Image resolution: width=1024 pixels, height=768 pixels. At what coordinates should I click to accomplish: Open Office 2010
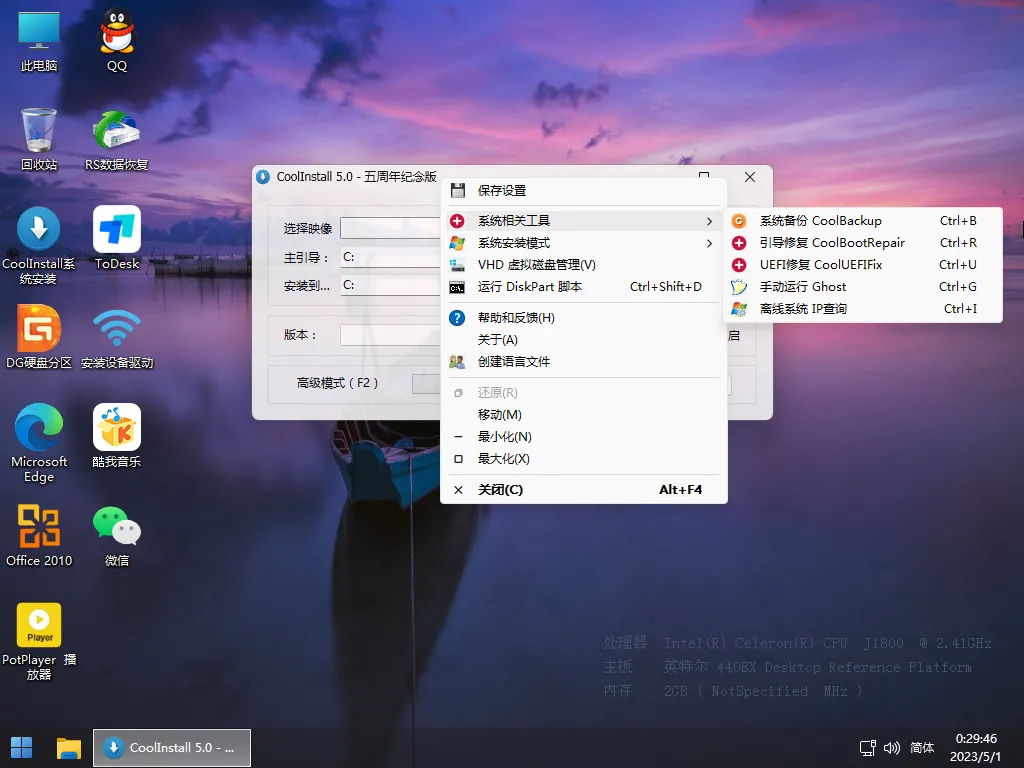39,524
